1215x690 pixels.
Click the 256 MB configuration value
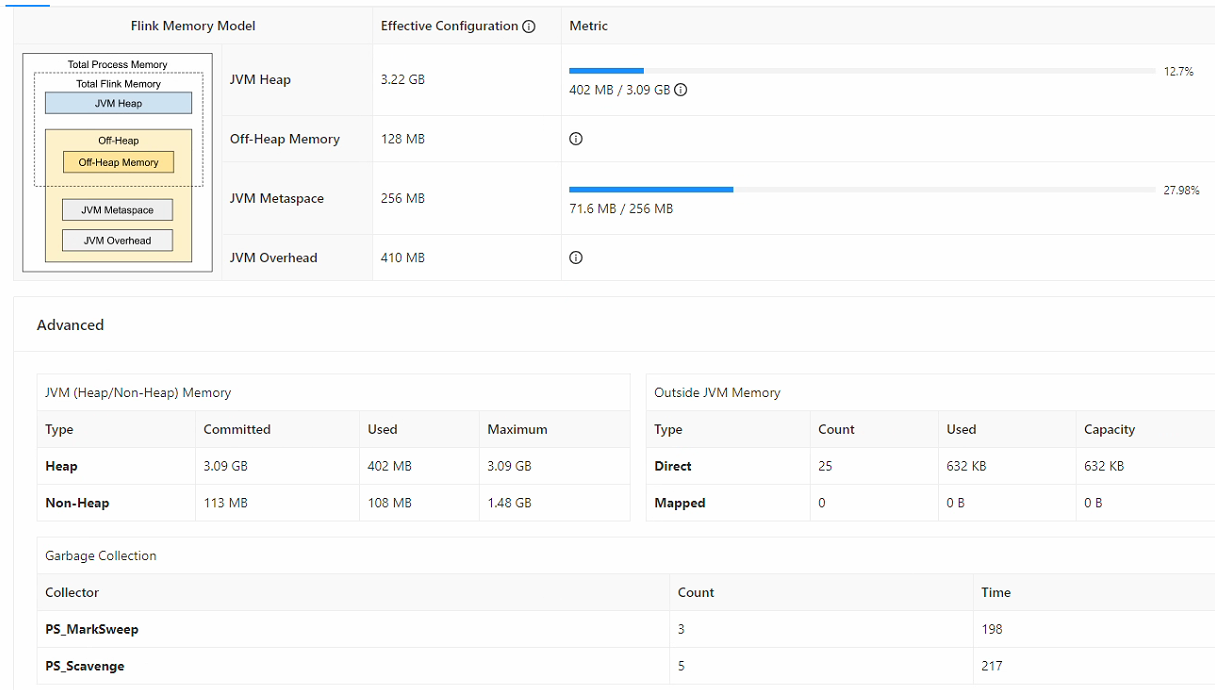403,198
